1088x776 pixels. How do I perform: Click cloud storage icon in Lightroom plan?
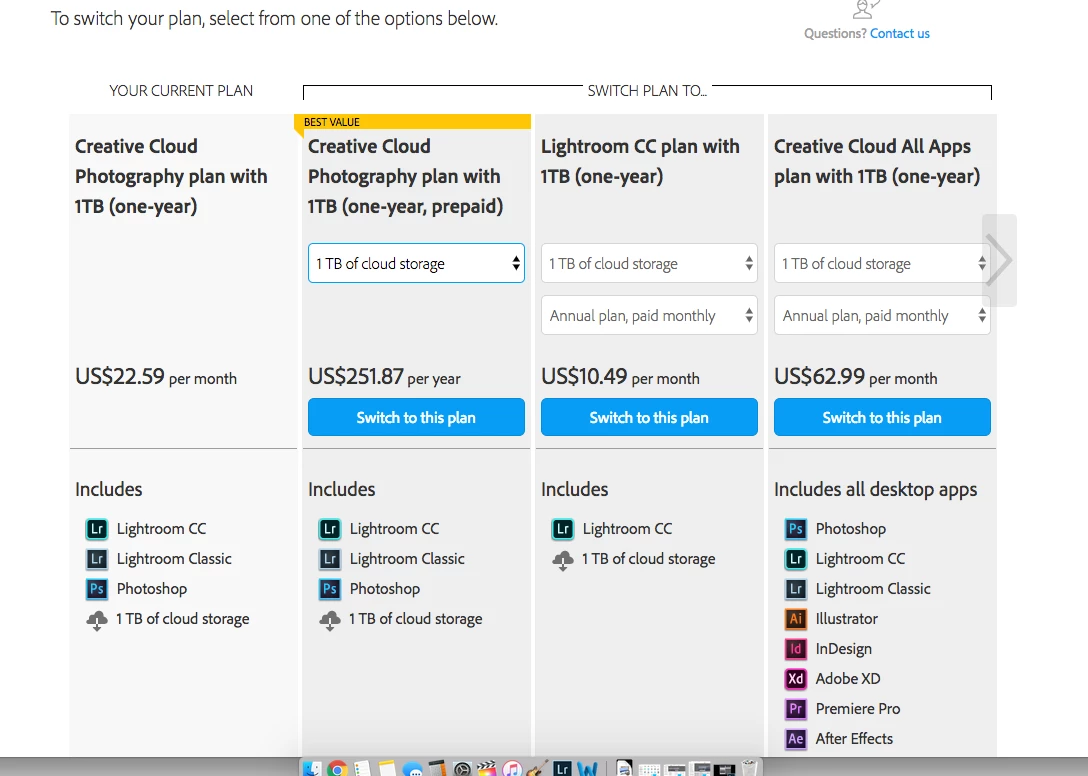(x=563, y=560)
